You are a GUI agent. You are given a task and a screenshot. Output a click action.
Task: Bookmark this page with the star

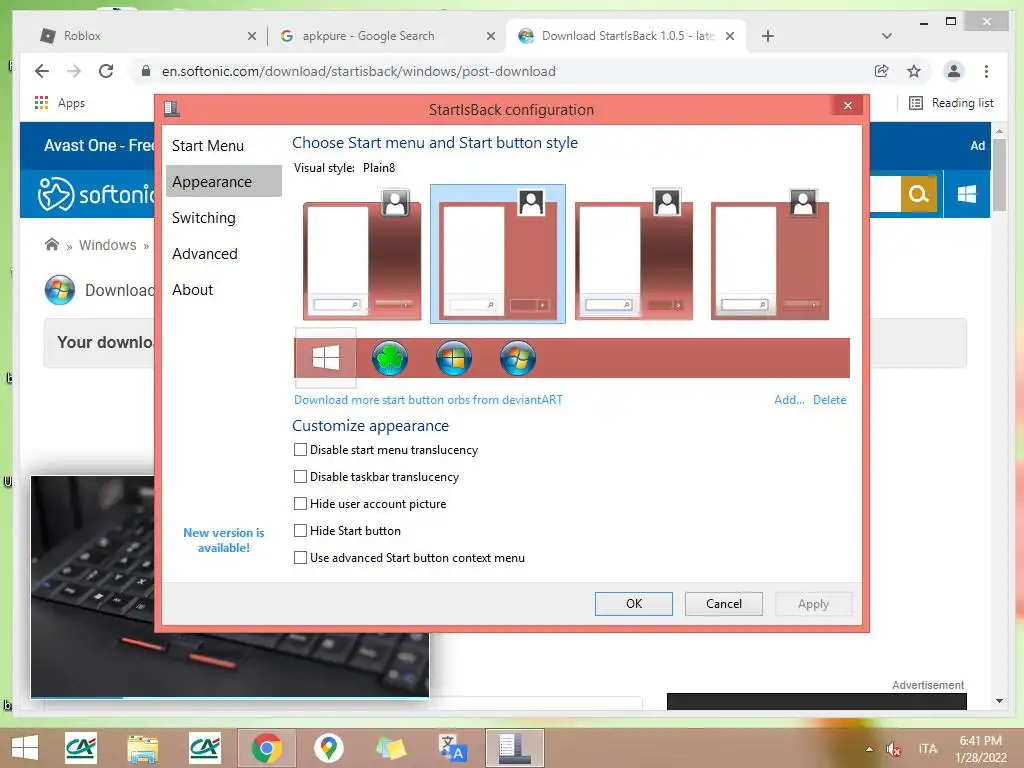pos(914,71)
